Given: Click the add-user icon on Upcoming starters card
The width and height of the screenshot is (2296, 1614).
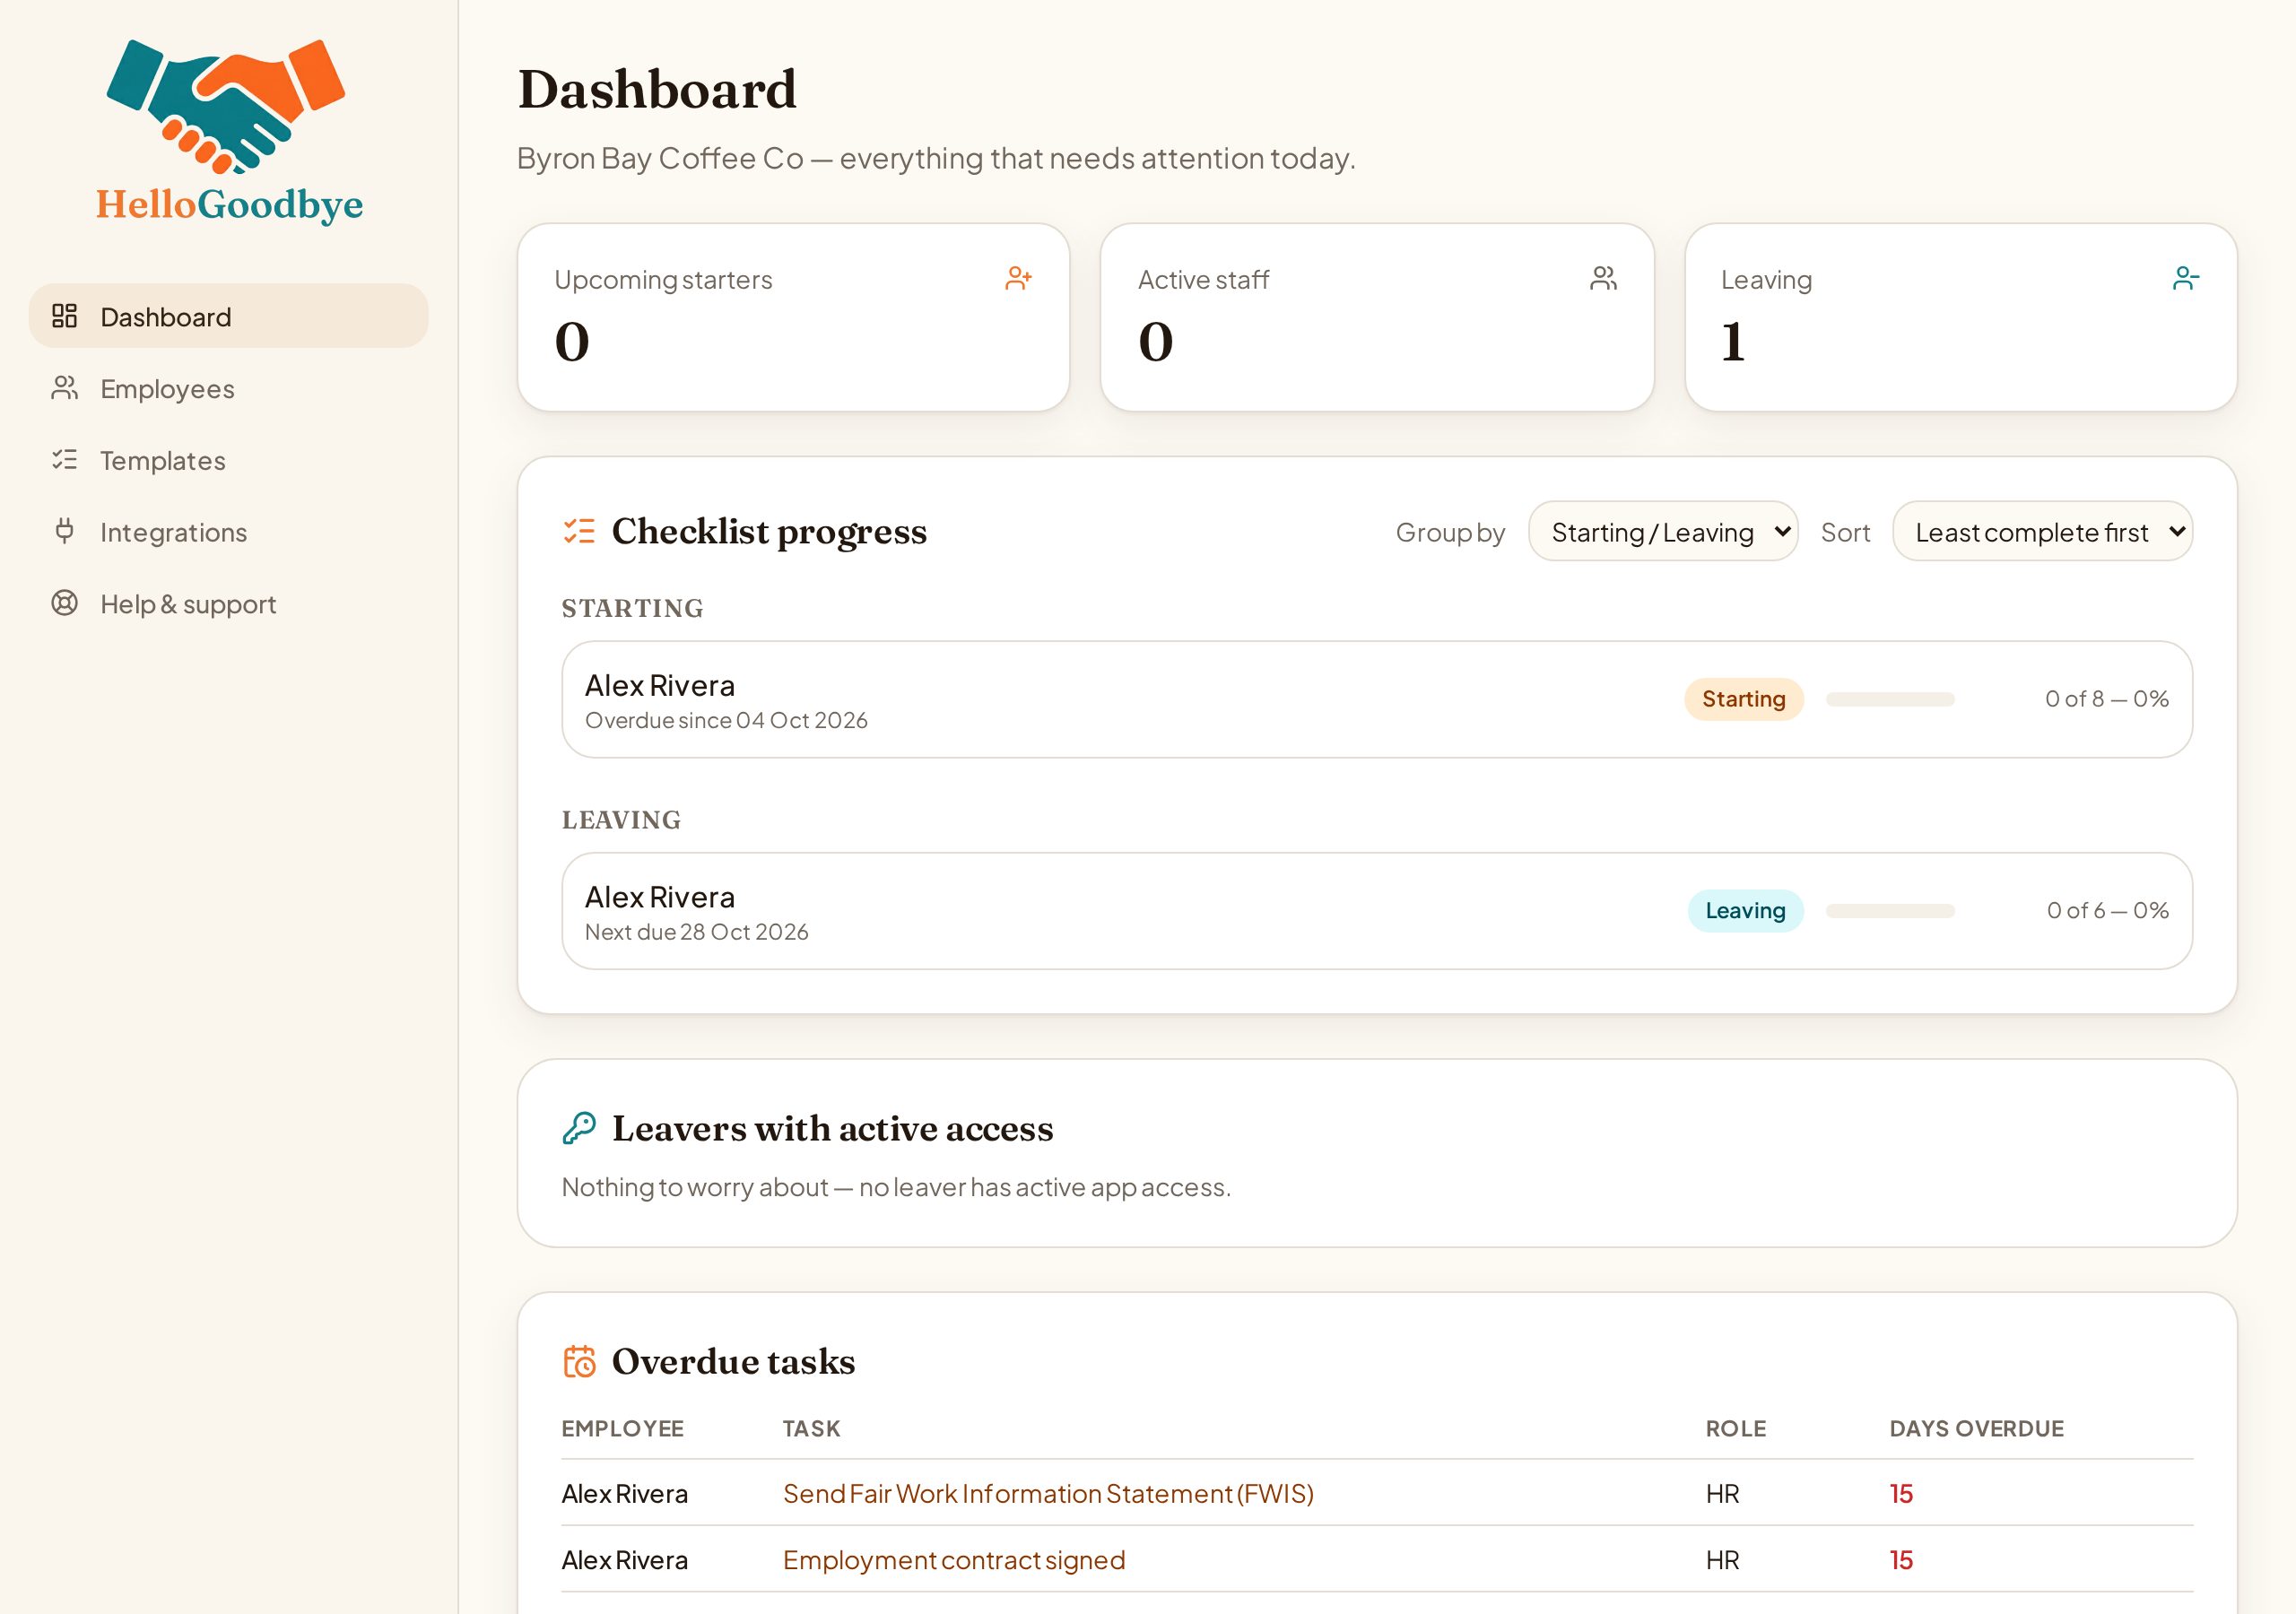Looking at the screenshot, I should (1019, 278).
